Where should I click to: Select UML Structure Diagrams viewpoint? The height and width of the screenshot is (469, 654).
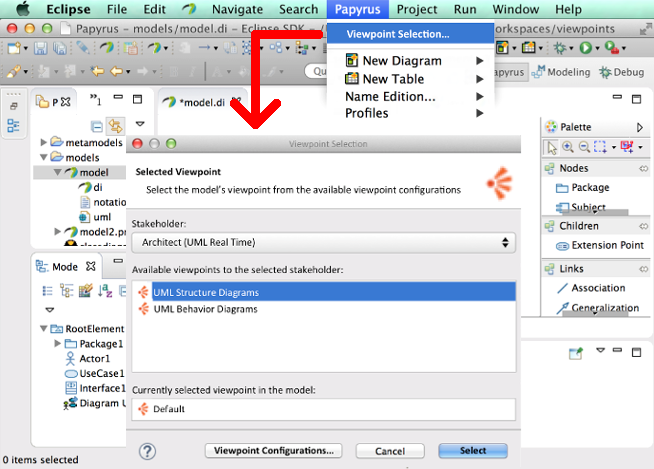[x=324, y=292]
